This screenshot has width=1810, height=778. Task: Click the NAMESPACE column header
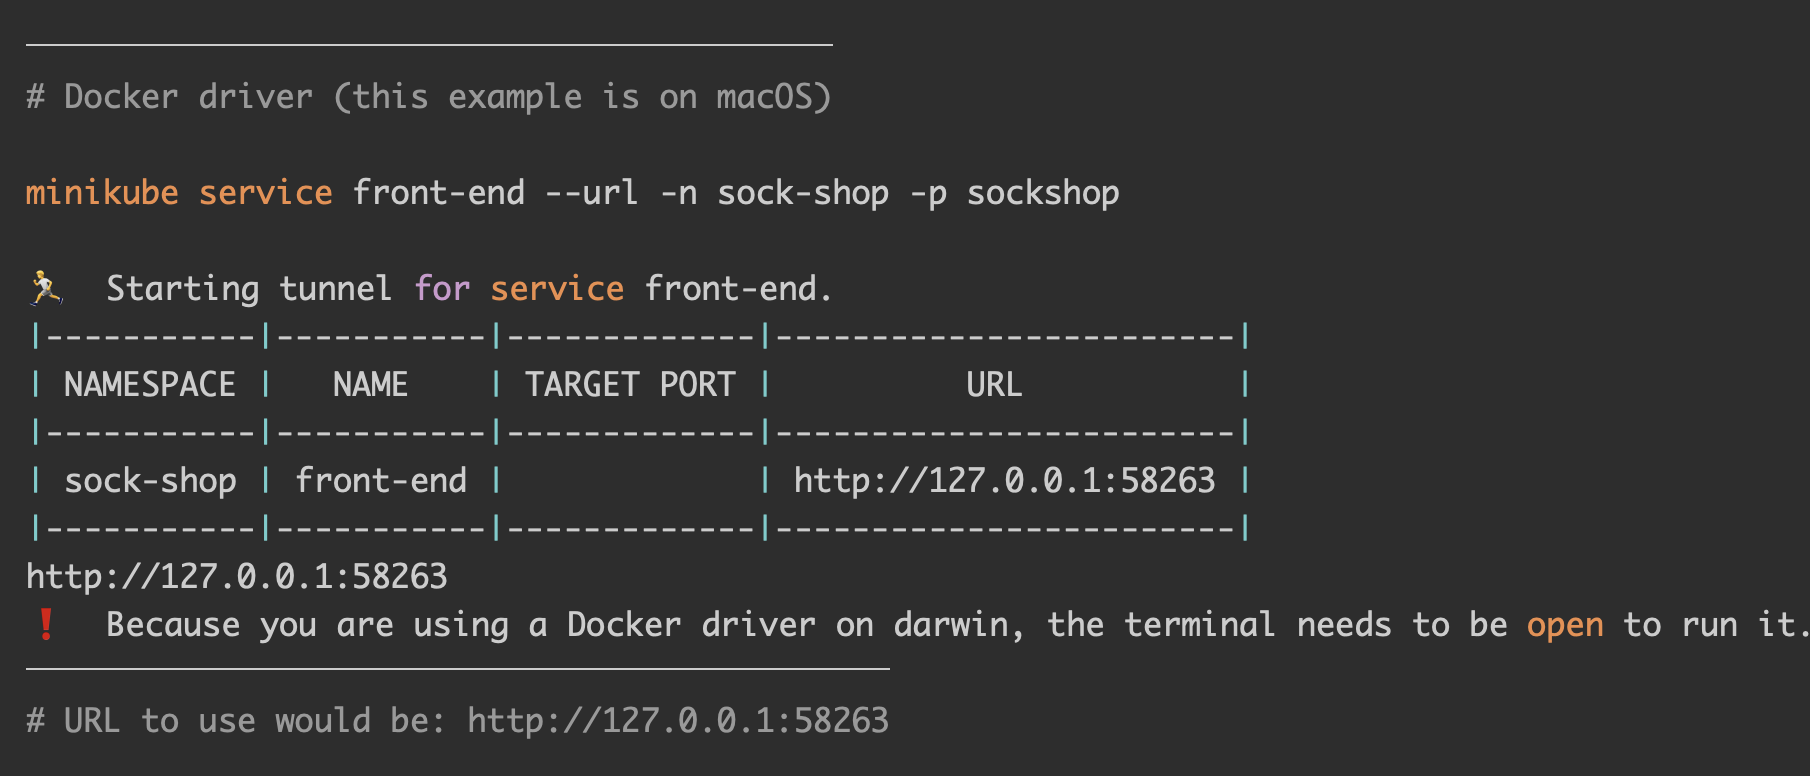150,385
